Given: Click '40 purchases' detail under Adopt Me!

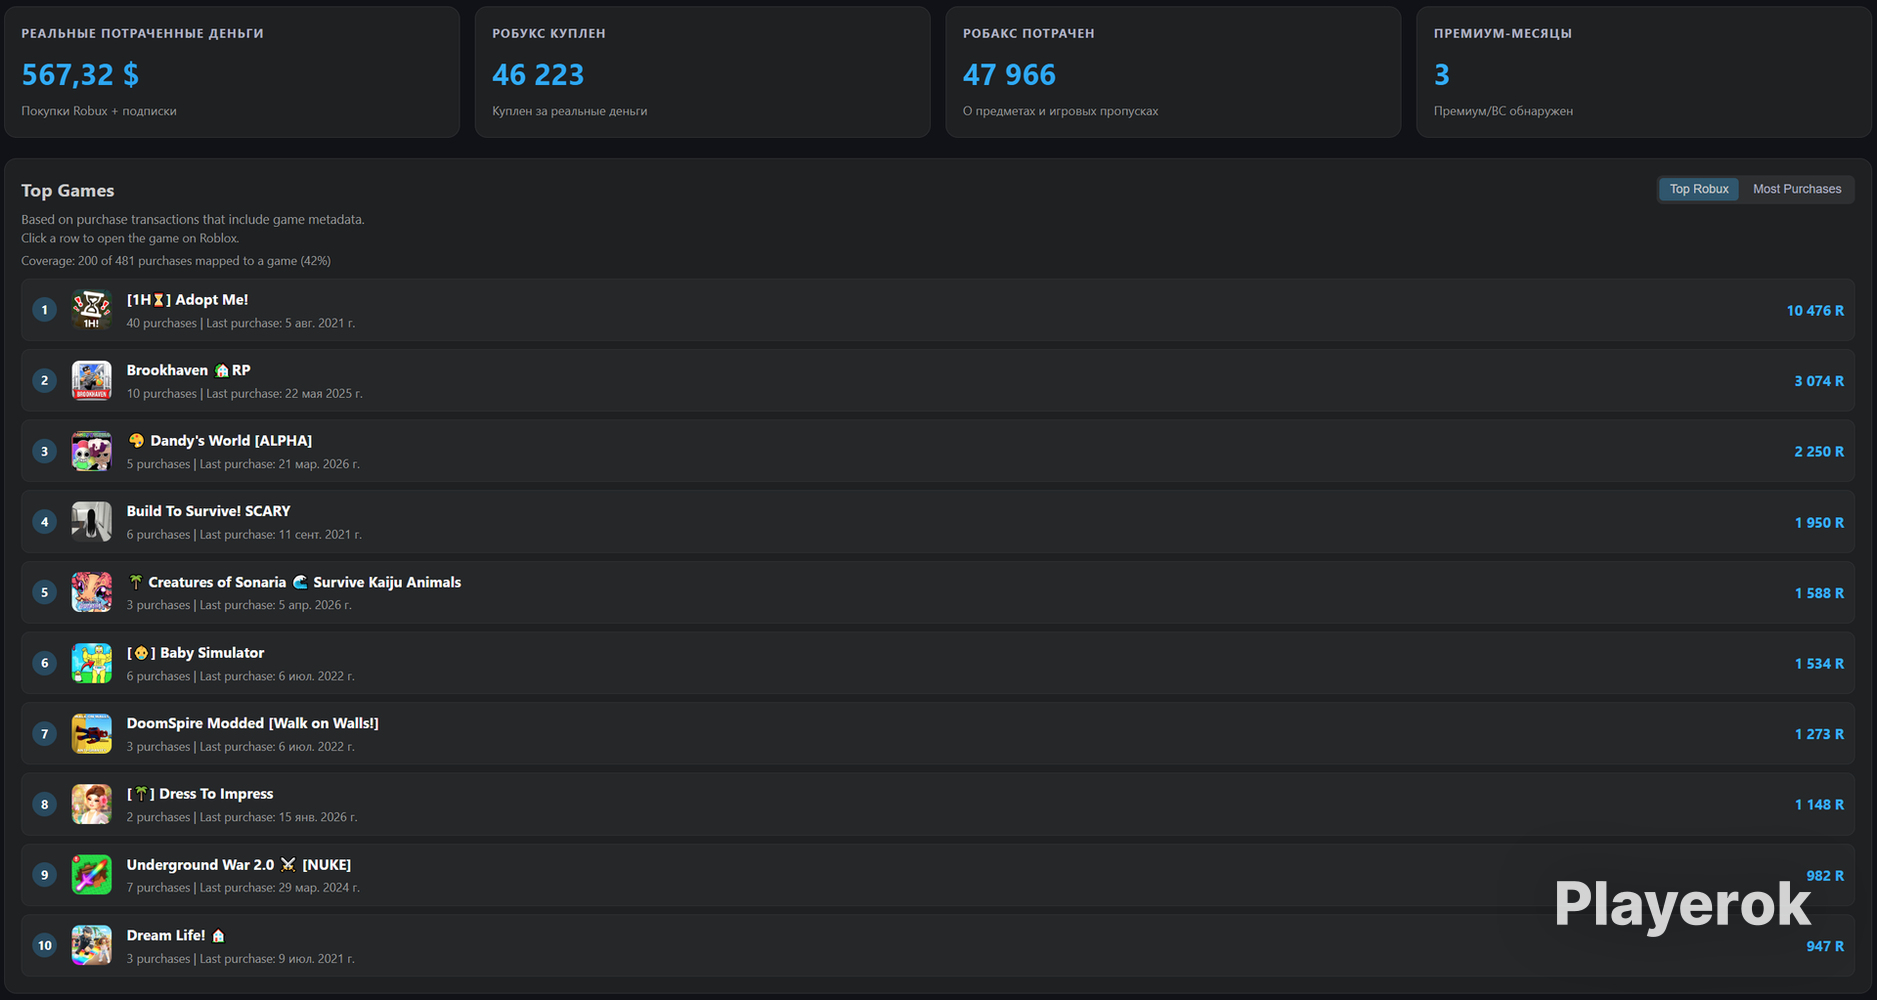Looking at the screenshot, I should click(162, 323).
